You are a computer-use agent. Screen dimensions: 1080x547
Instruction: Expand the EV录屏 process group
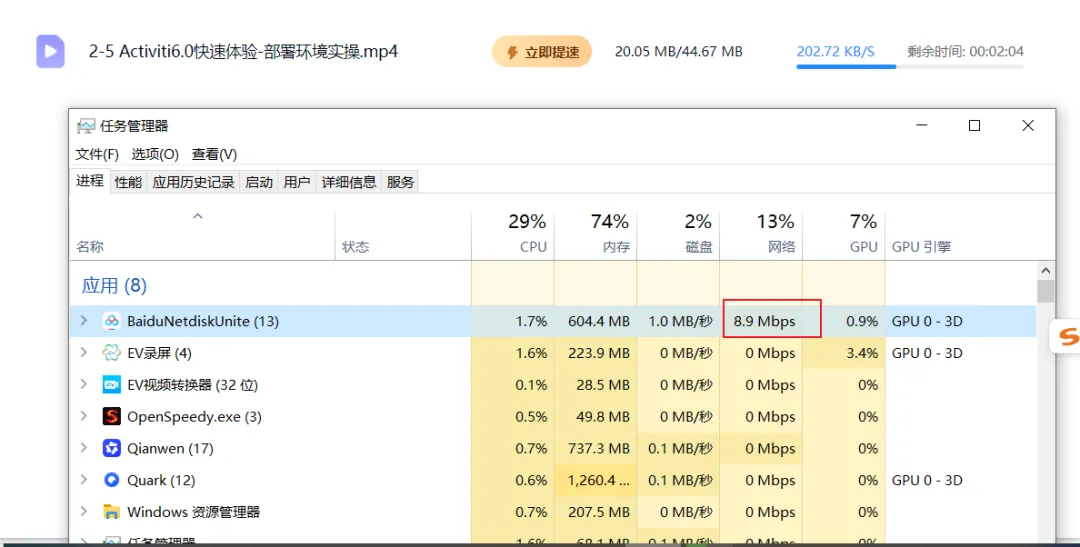point(84,352)
